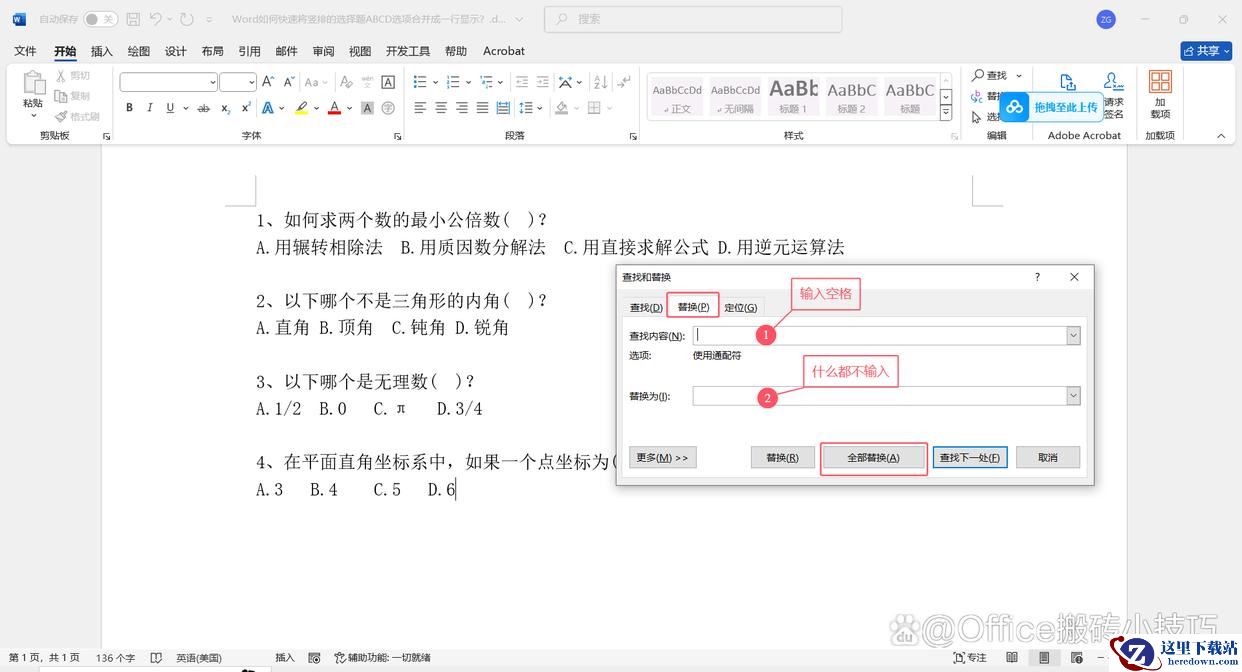Apply the yellow text highlight color
This screenshot has height=672, width=1242.
point(301,108)
